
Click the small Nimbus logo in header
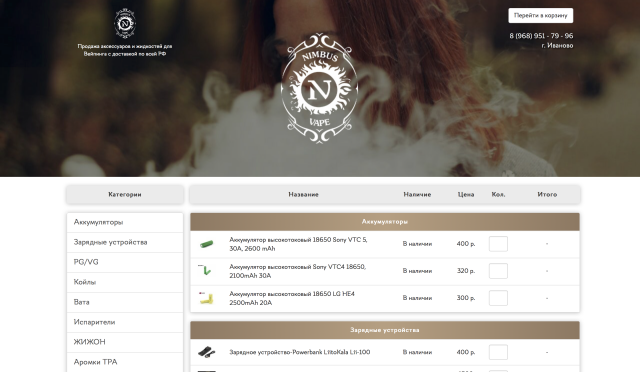(x=125, y=23)
